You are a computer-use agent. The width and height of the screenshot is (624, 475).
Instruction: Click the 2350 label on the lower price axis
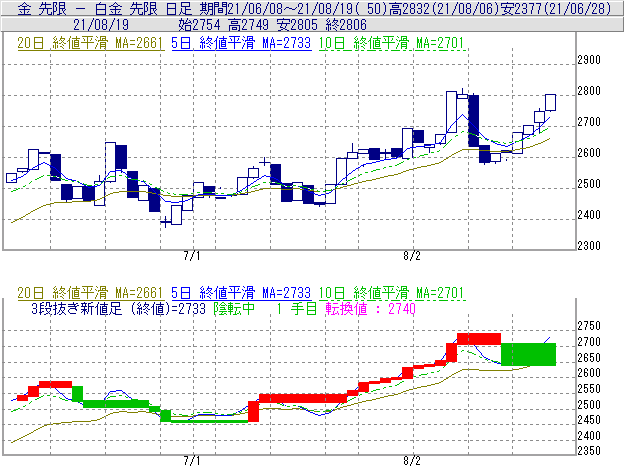coord(589,451)
